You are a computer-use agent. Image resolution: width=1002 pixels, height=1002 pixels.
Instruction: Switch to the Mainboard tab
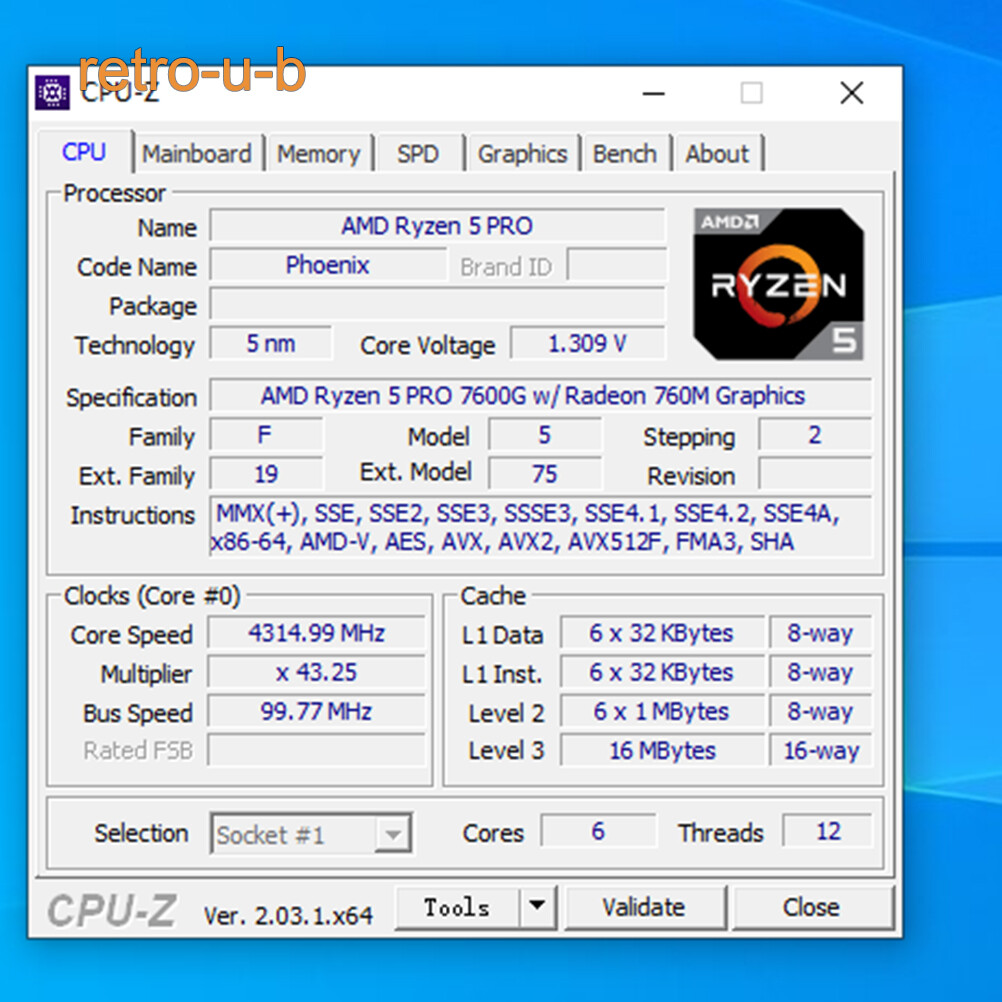(x=197, y=153)
